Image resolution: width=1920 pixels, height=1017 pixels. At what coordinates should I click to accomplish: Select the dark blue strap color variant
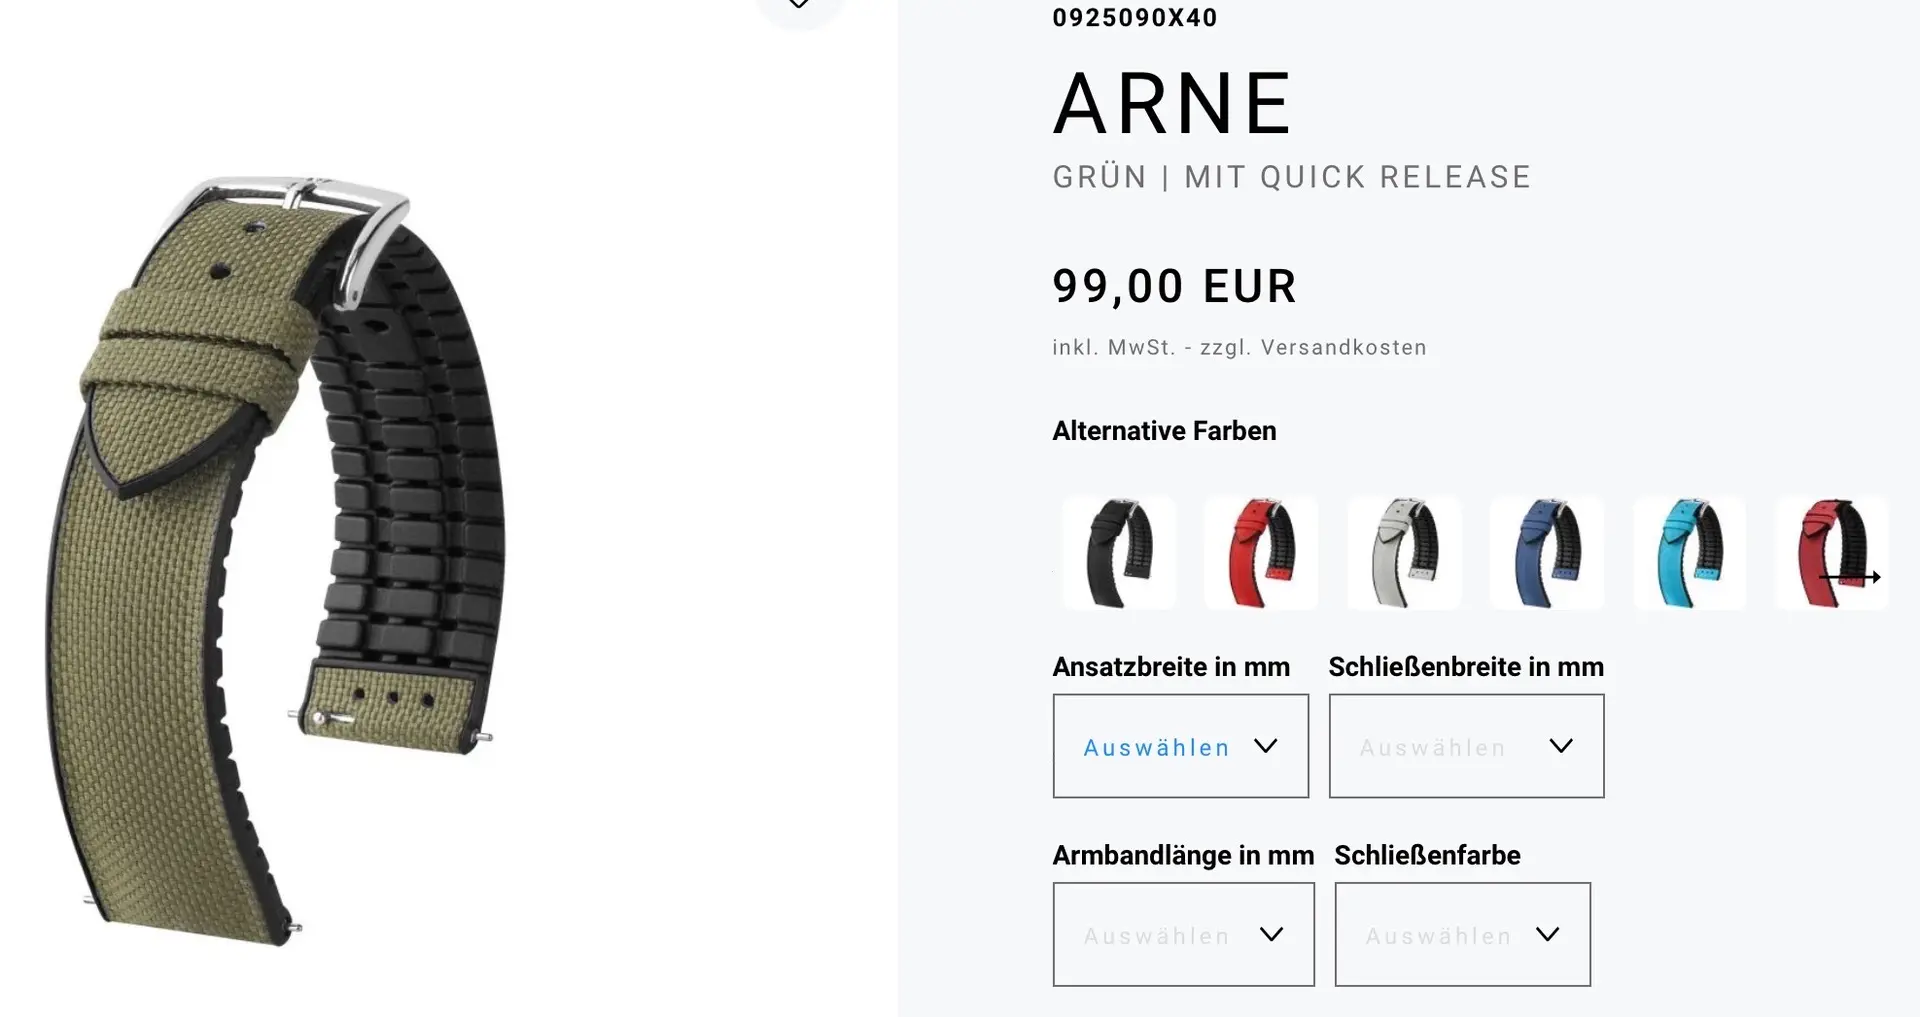[x=1547, y=553]
